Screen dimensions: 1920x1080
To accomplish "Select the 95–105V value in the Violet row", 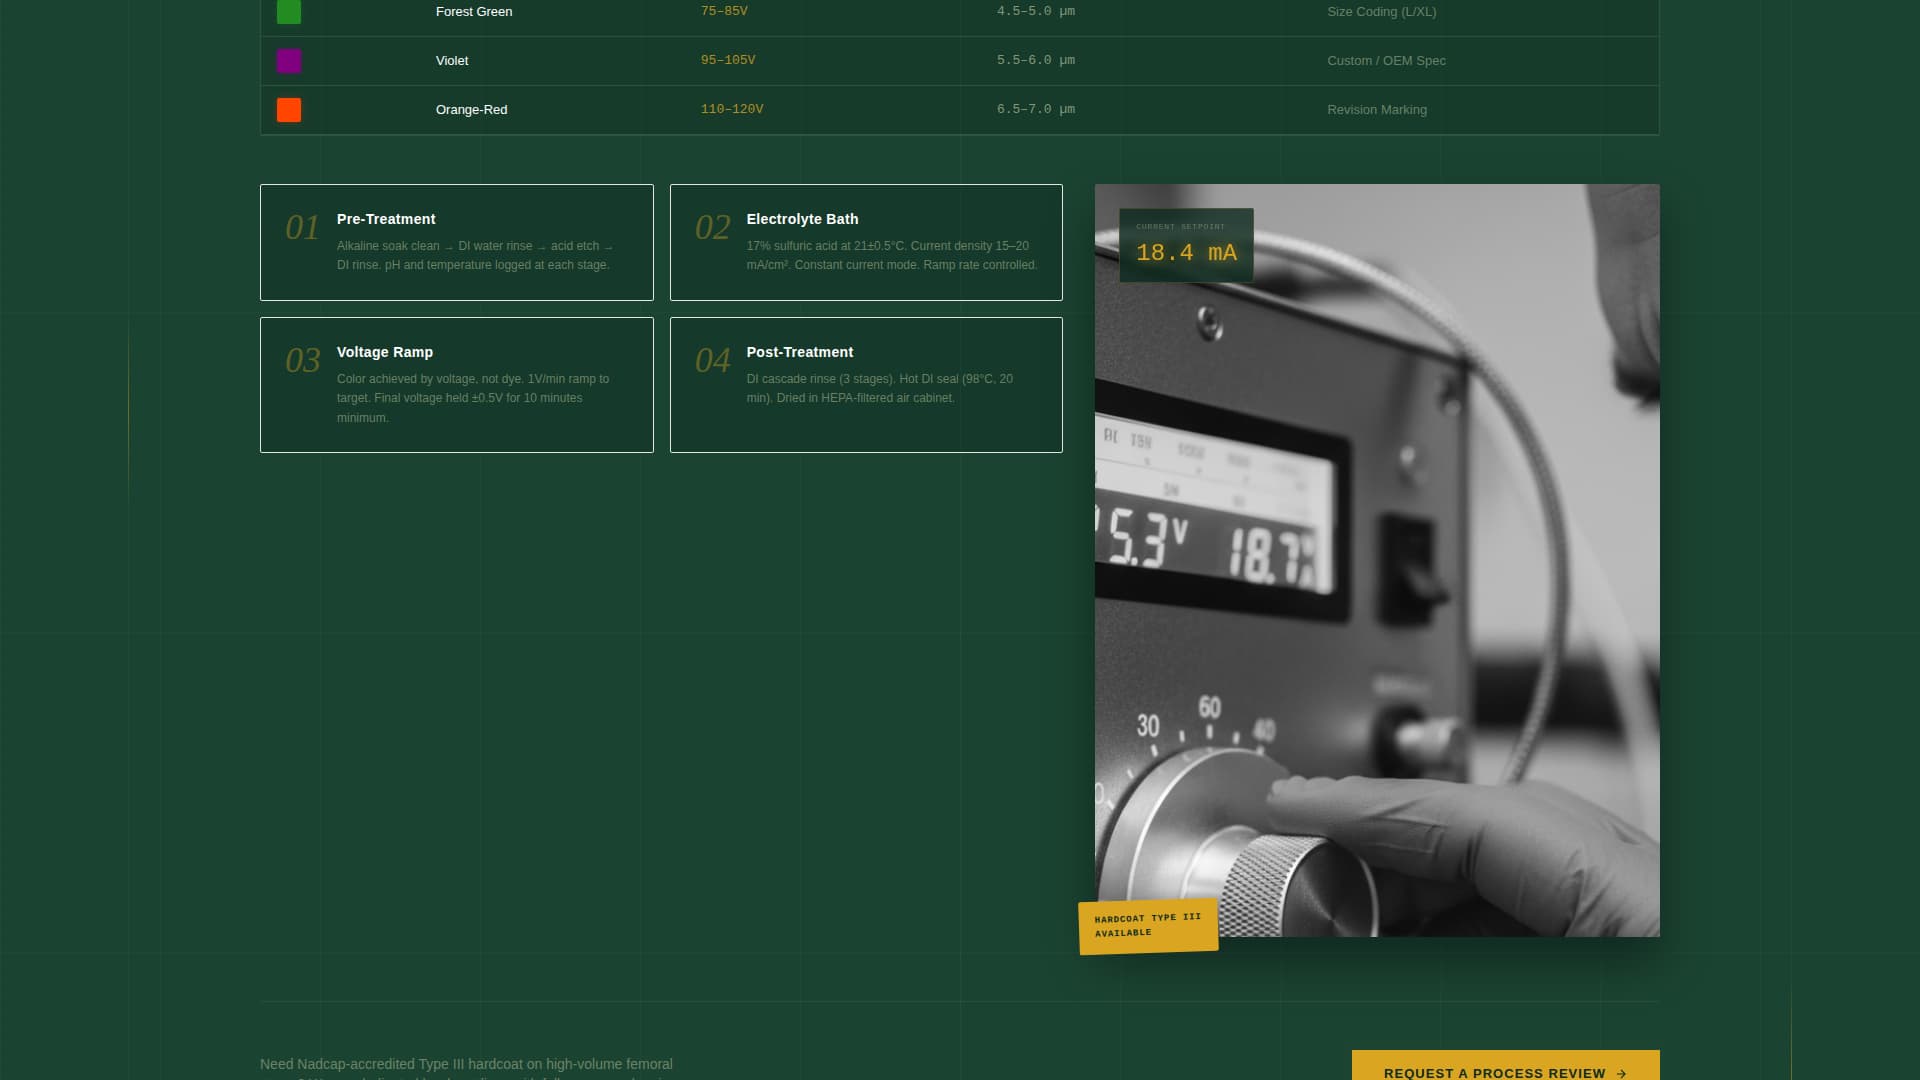I will click(x=727, y=60).
